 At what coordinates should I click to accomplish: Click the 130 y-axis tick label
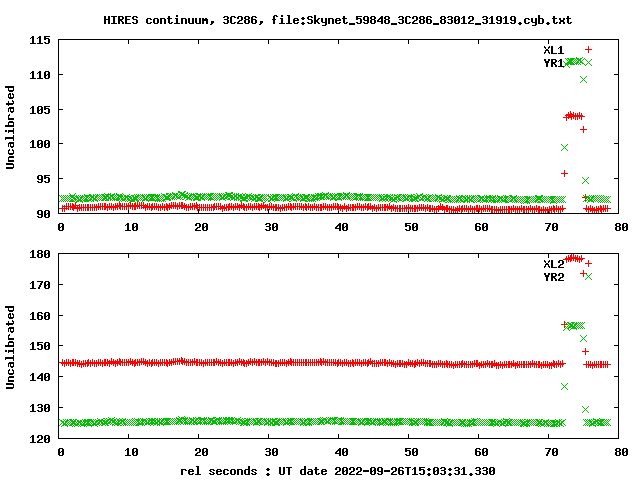click(x=40, y=408)
